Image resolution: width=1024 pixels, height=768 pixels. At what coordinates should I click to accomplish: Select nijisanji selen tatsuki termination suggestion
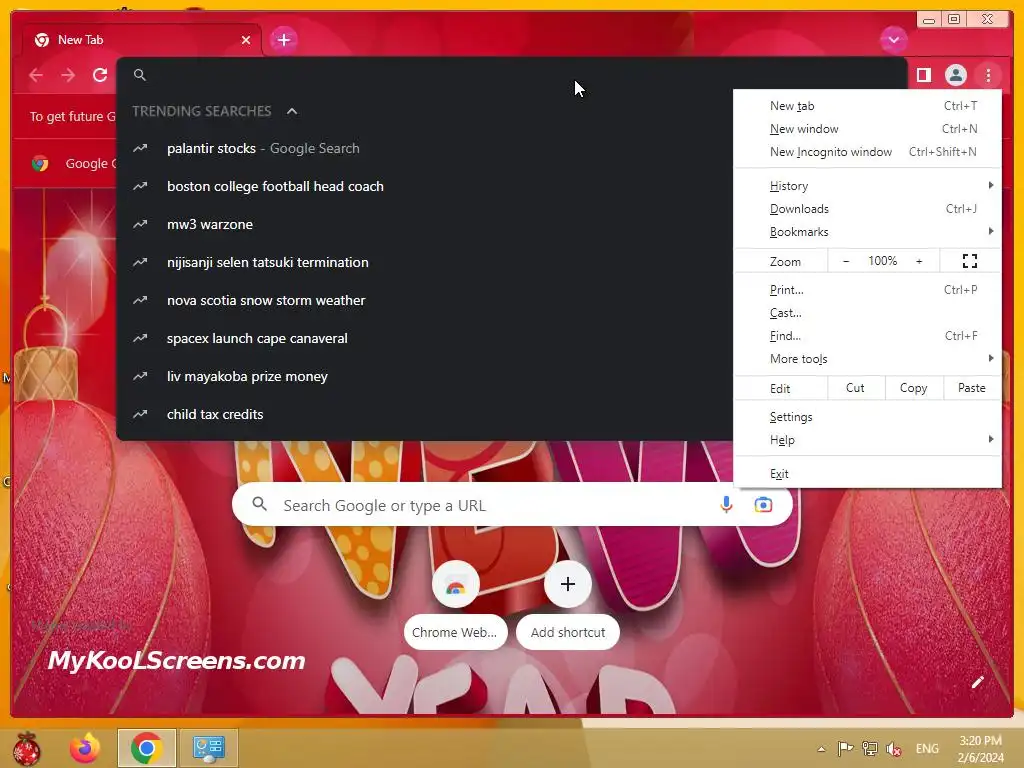(x=424, y=263)
